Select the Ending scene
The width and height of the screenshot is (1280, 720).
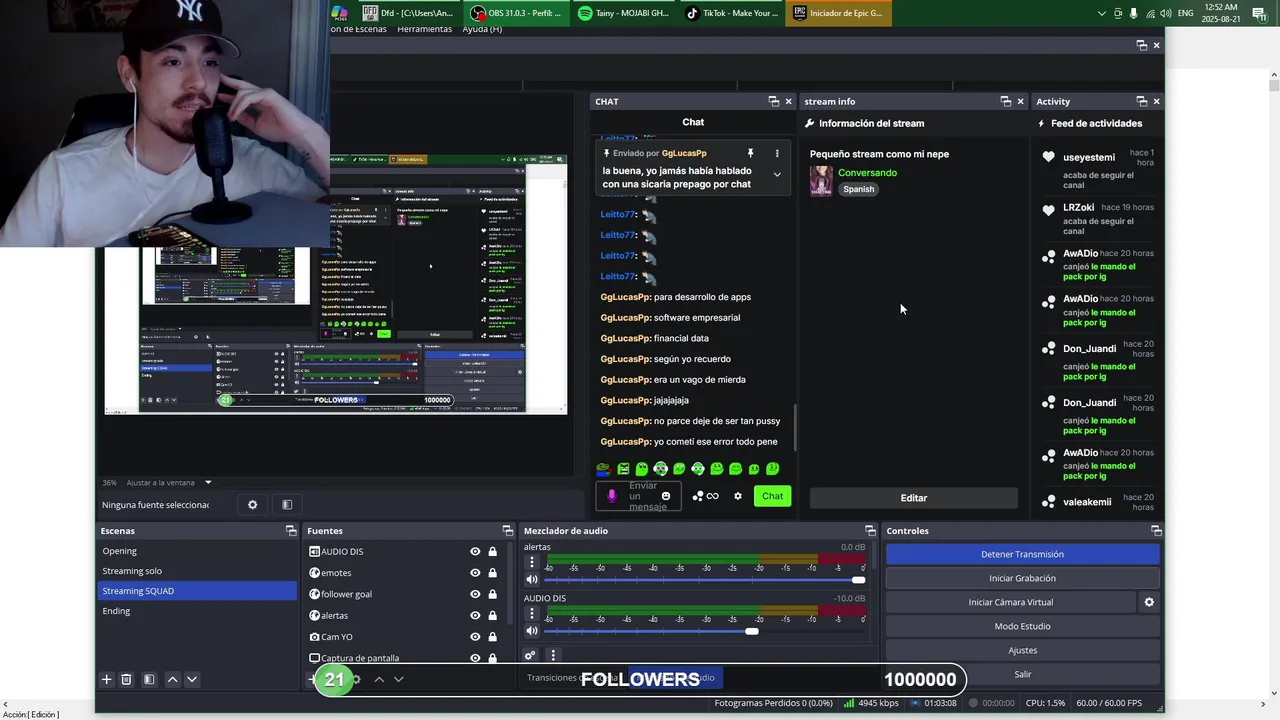pyautogui.click(x=197, y=611)
